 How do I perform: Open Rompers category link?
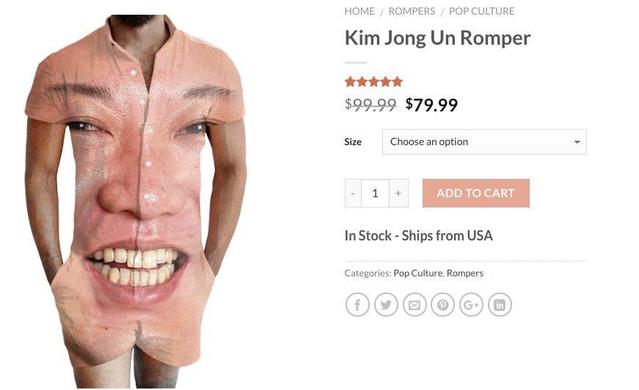pos(465,273)
